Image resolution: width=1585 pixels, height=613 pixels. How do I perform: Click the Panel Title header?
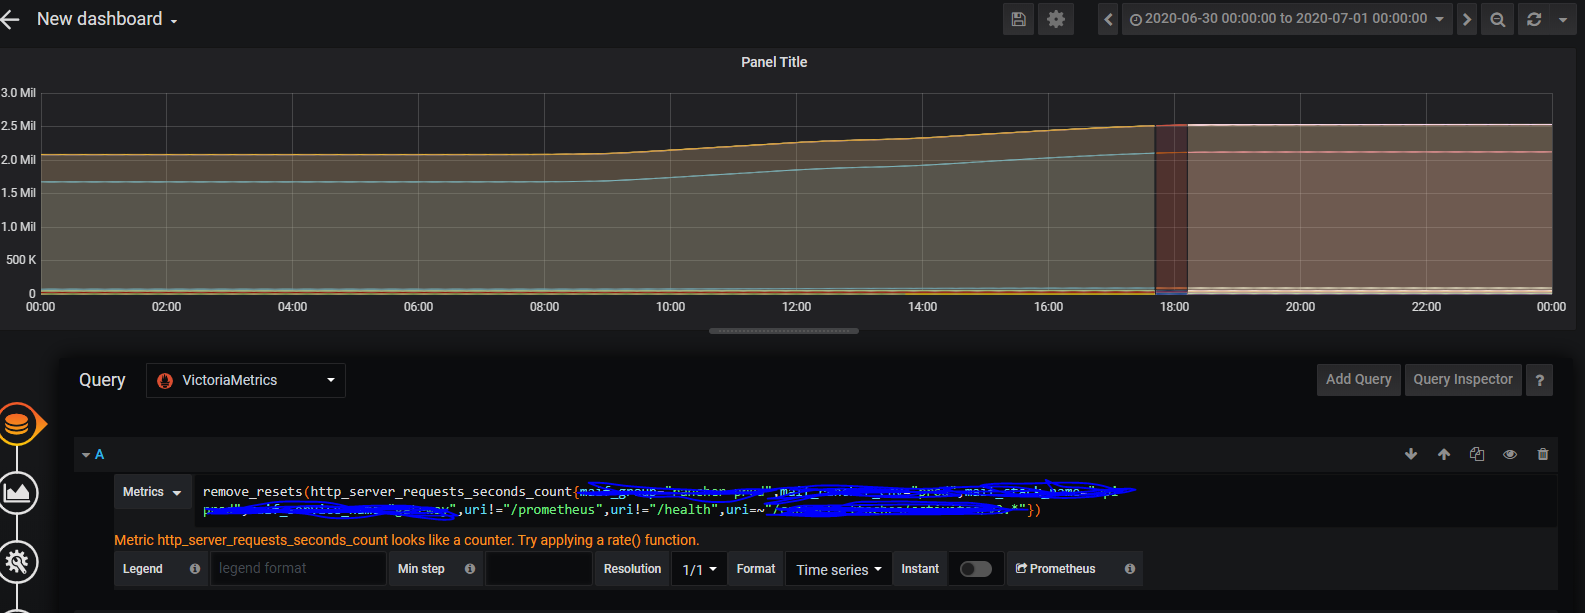click(x=774, y=62)
